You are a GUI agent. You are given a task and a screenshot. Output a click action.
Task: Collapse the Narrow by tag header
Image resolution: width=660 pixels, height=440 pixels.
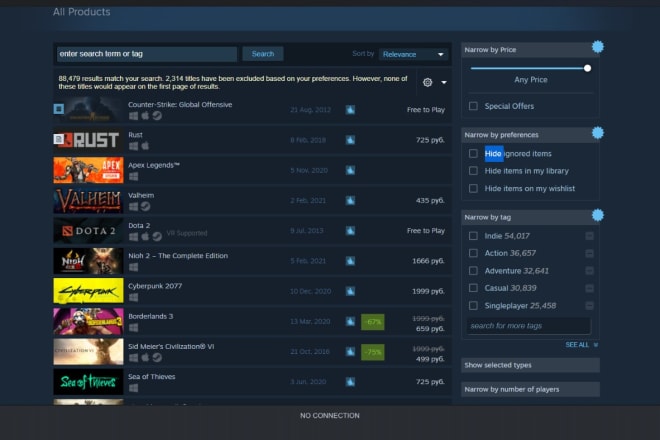click(530, 217)
